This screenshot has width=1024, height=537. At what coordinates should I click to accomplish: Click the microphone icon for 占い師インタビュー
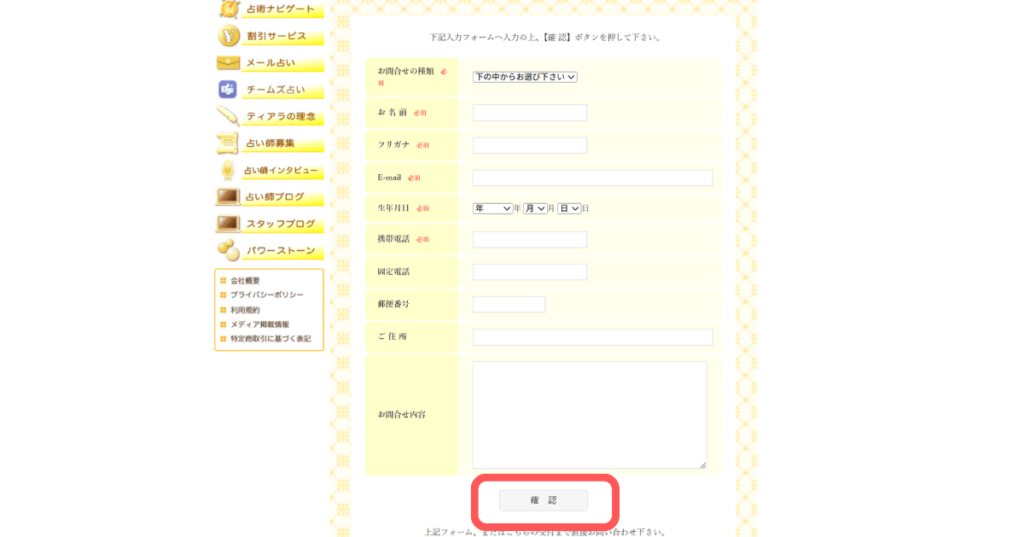[227, 170]
